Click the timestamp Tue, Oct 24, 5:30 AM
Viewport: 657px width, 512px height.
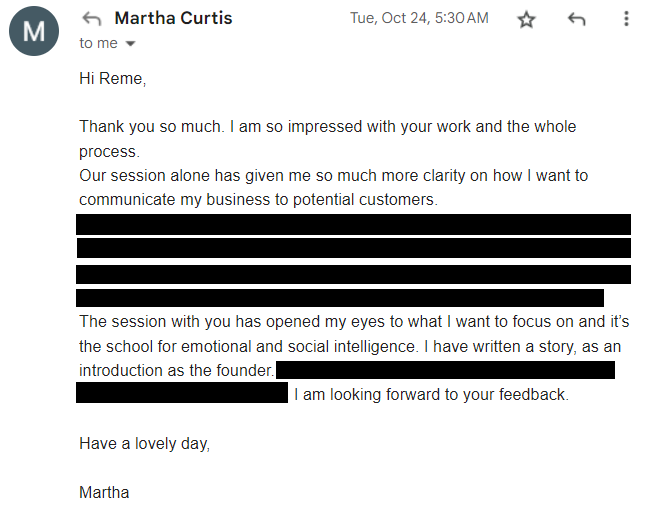point(419,18)
